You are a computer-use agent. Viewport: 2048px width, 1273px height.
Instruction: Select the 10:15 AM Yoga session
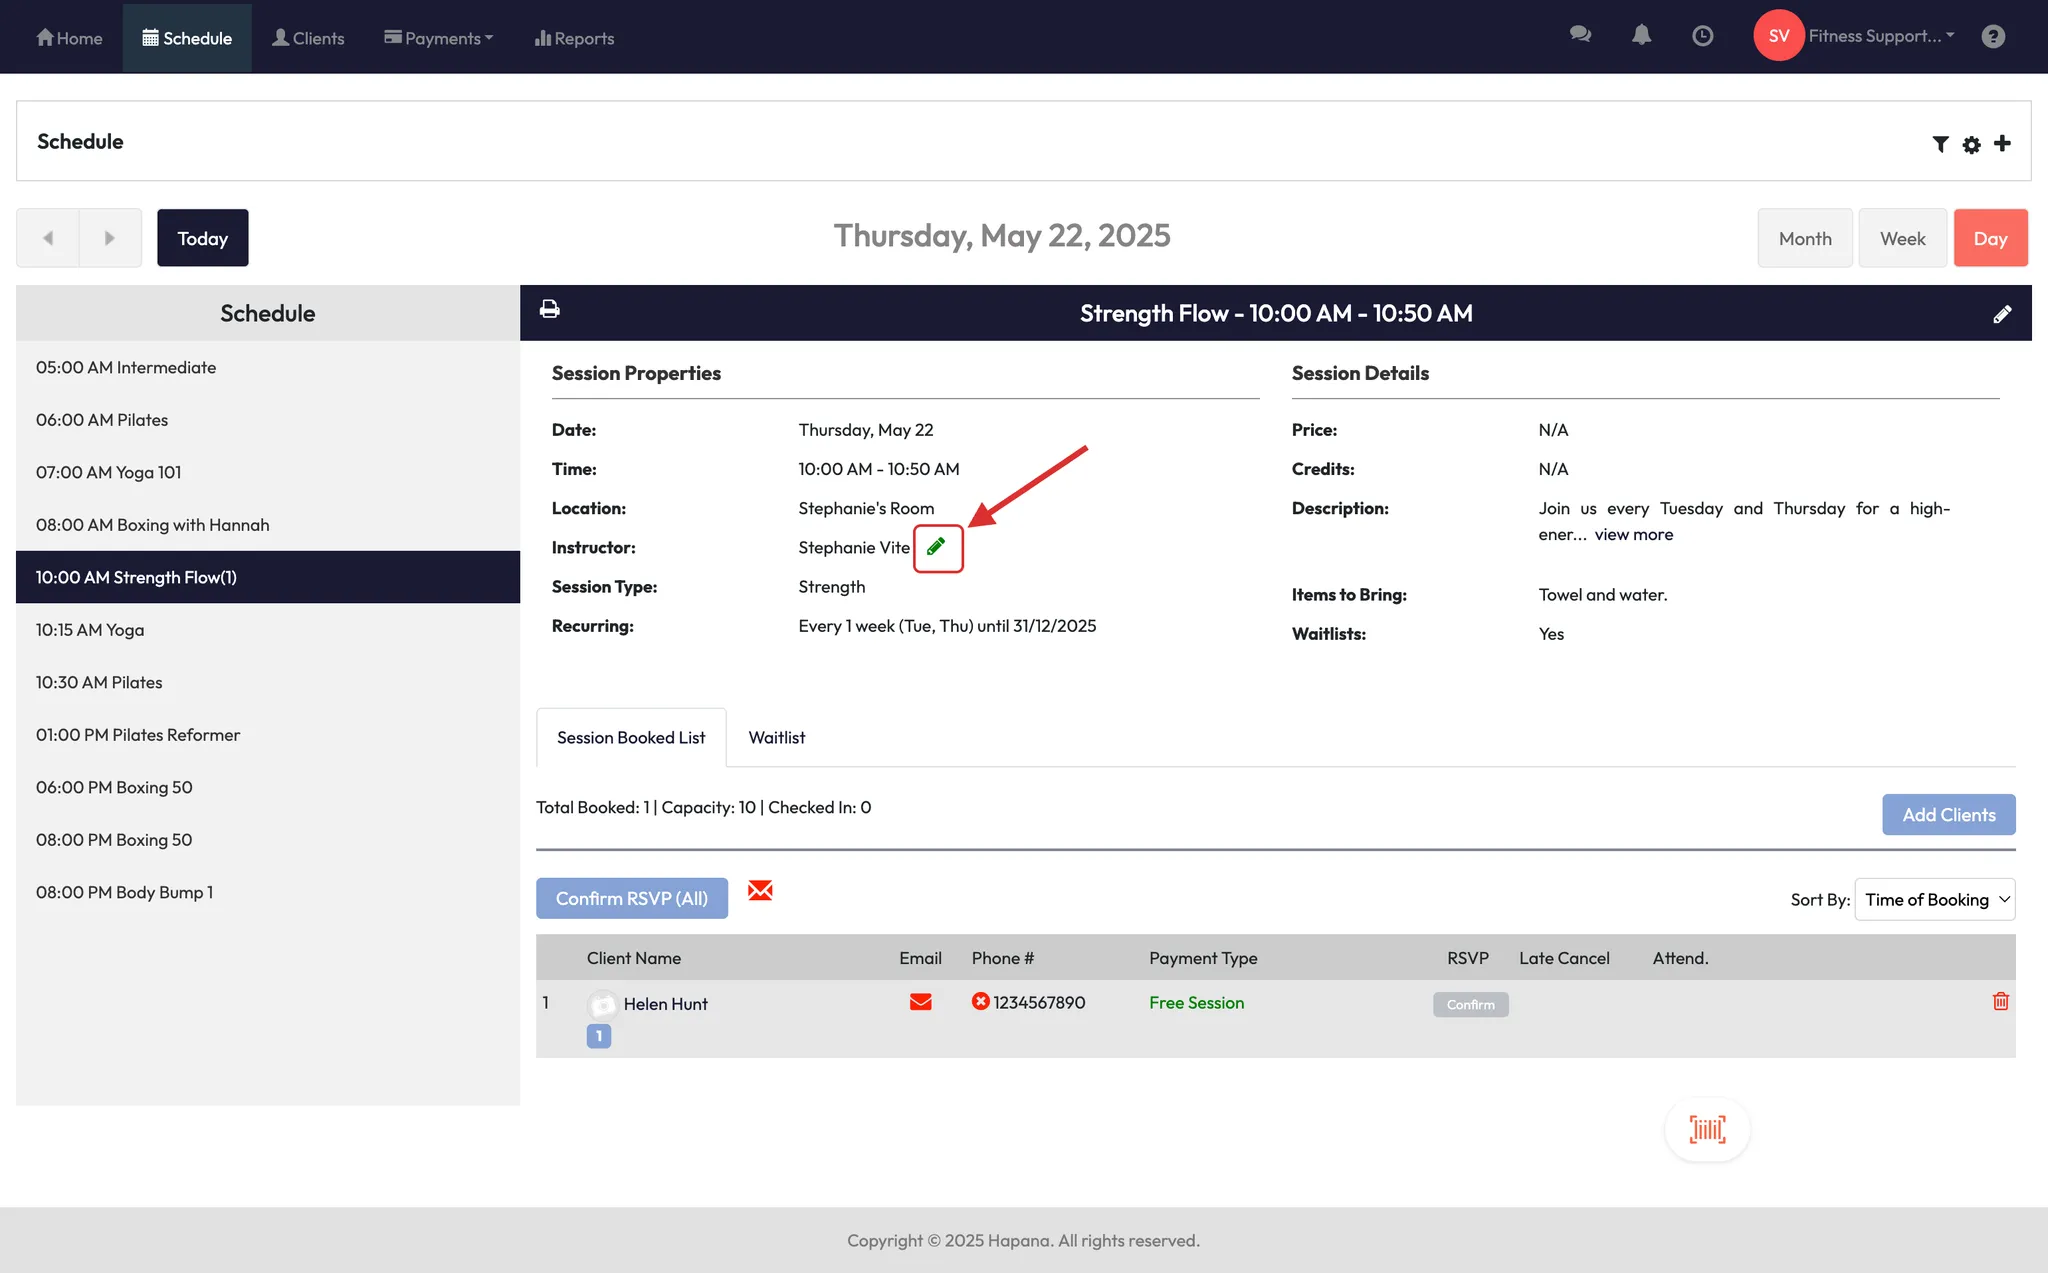click(90, 630)
